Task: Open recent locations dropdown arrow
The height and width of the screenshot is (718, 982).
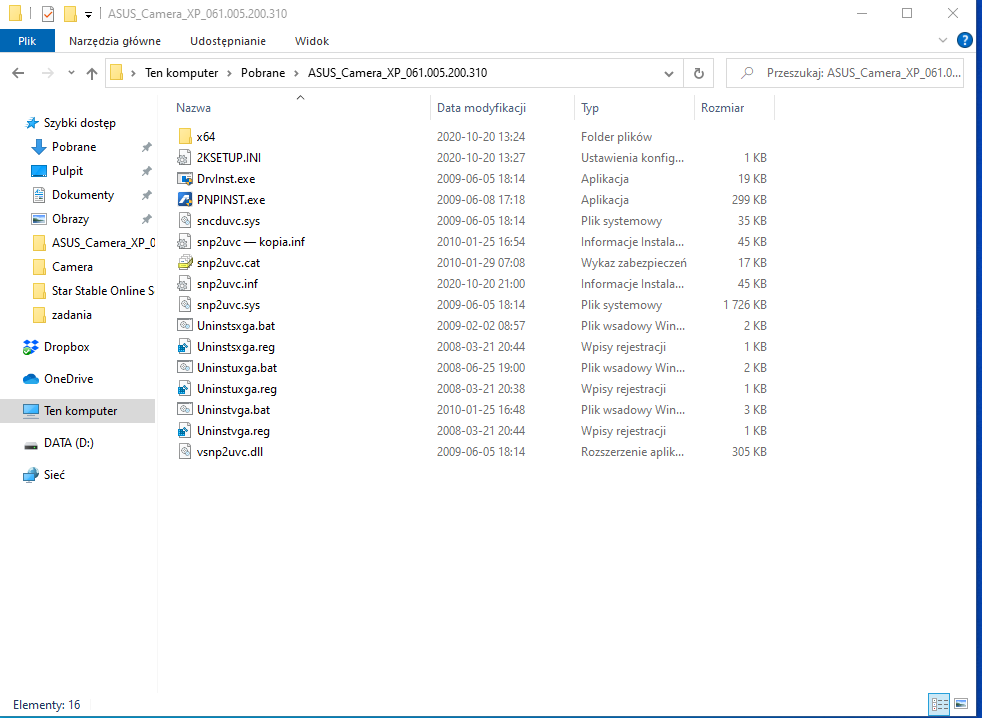Action: pyautogui.click(x=71, y=73)
